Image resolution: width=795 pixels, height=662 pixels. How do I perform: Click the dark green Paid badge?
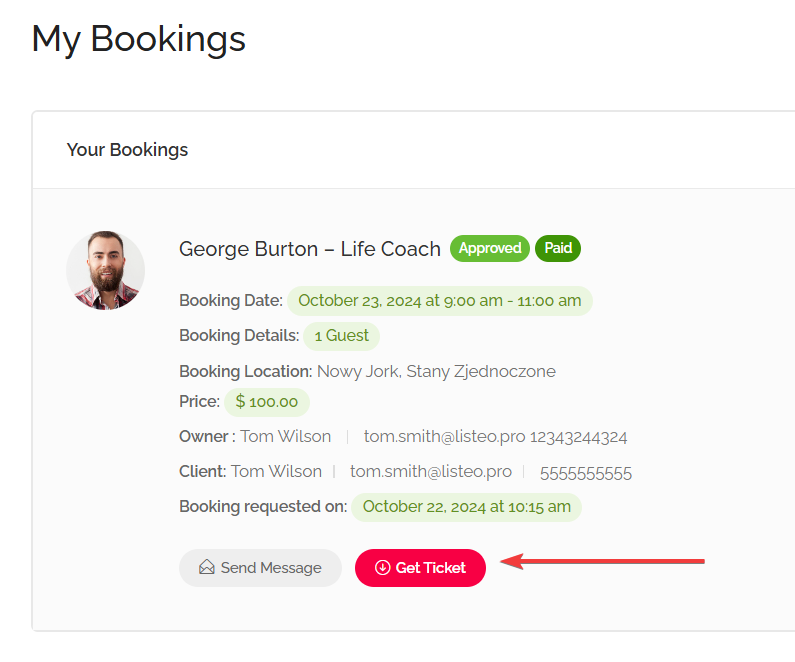point(558,248)
